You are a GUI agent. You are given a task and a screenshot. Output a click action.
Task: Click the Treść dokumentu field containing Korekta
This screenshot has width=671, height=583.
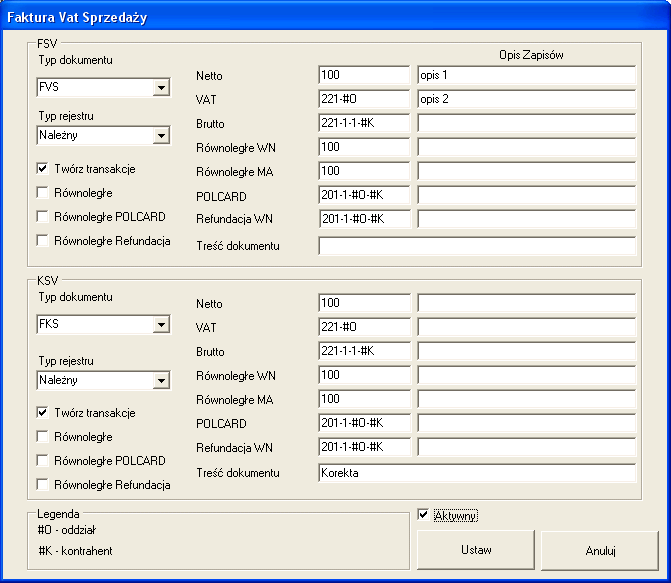(x=477, y=473)
